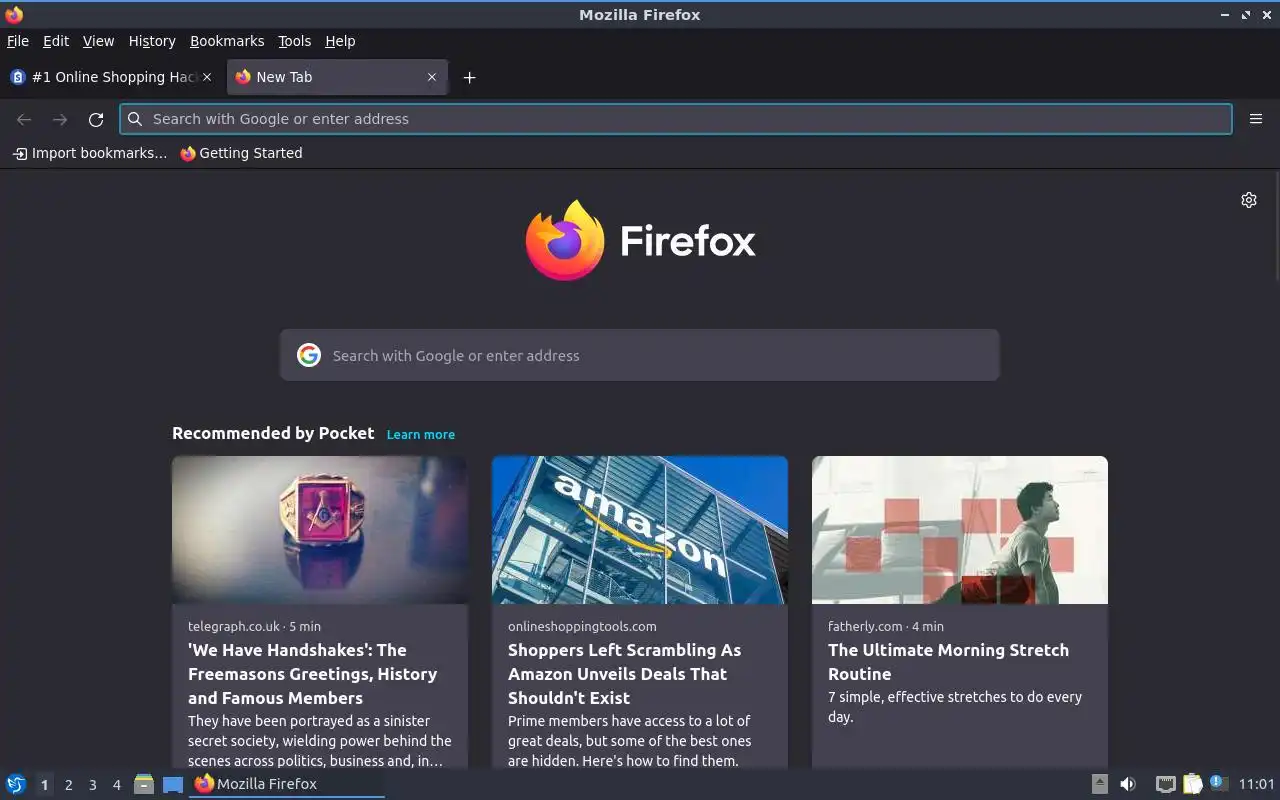Open the volume speaker tray icon
This screenshot has height=800, width=1280.
pos(1128,784)
